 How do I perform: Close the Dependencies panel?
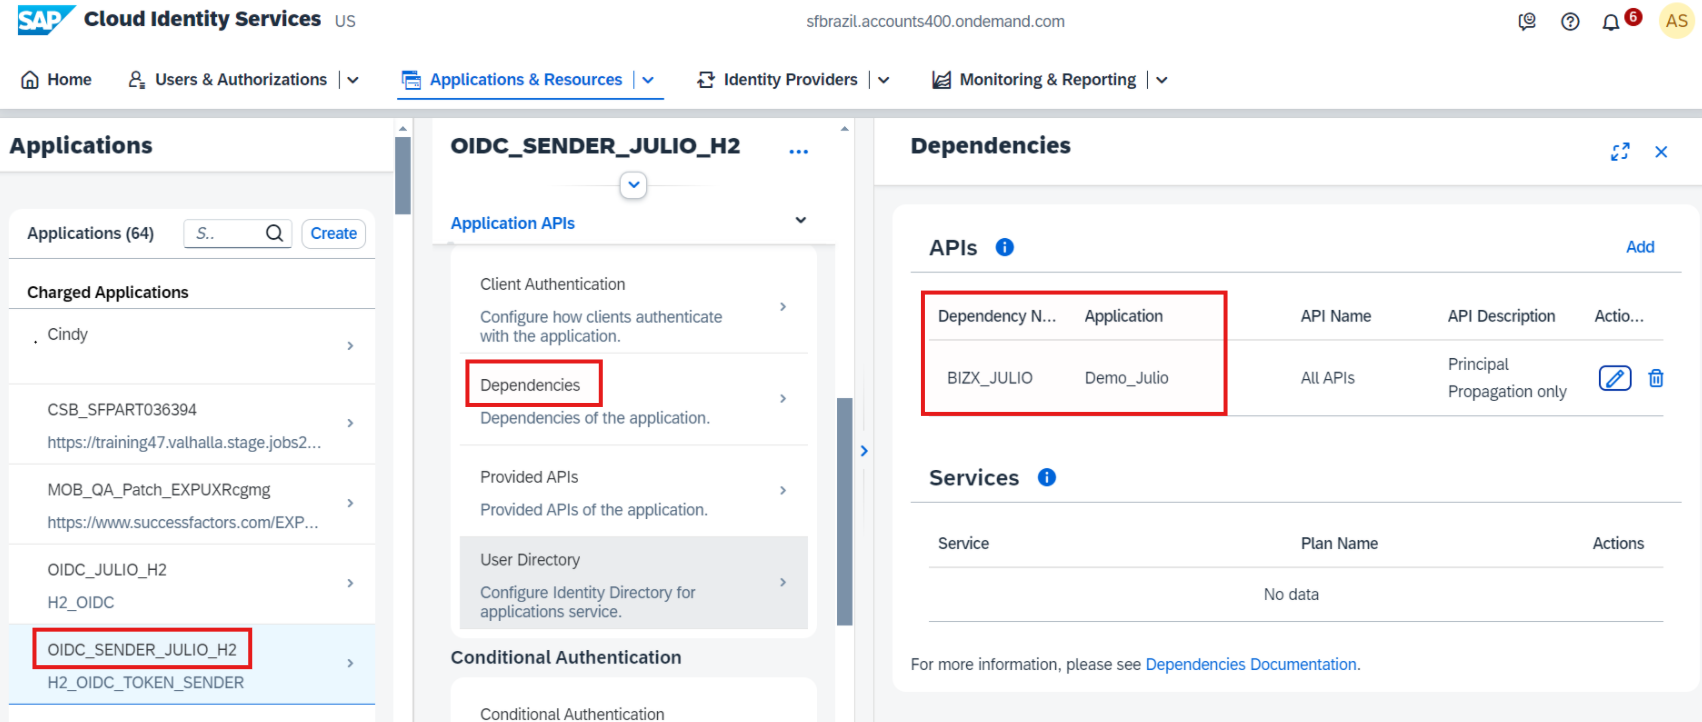coord(1661,152)
